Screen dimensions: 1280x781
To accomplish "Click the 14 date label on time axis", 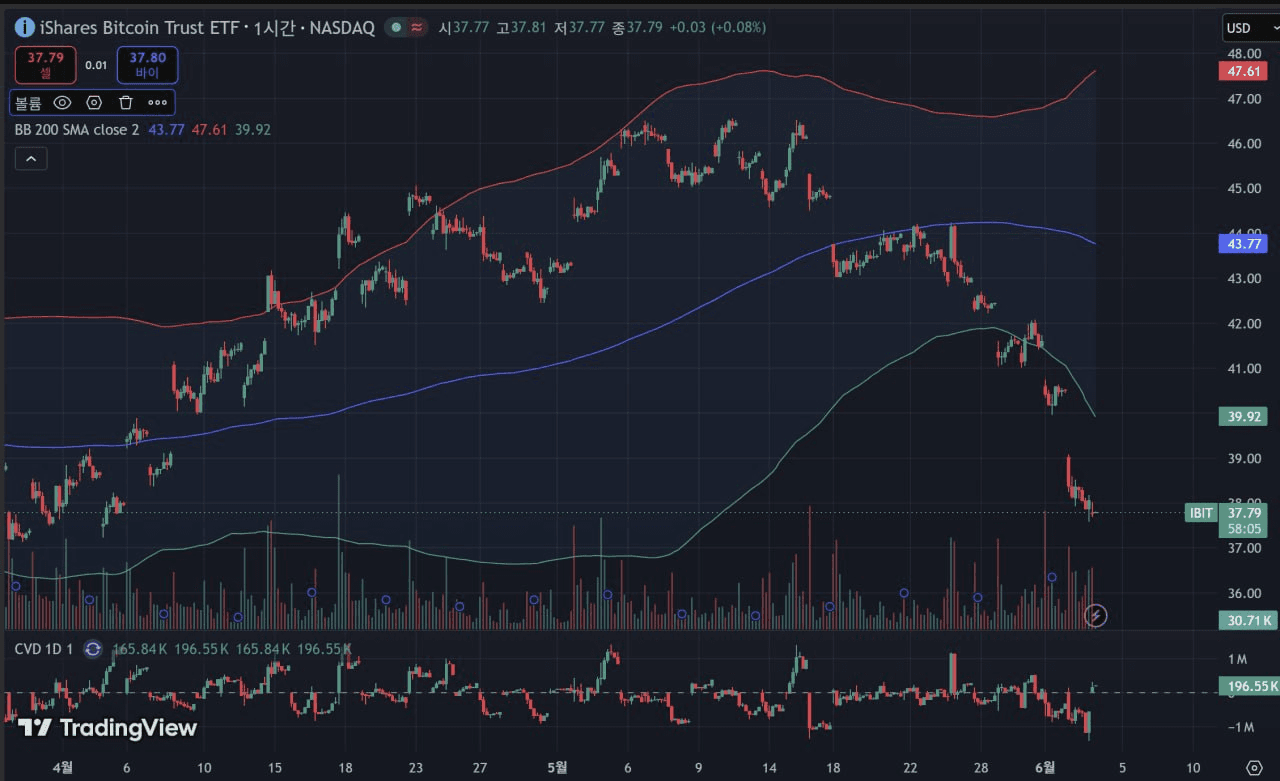I will (x=769, y=767).
